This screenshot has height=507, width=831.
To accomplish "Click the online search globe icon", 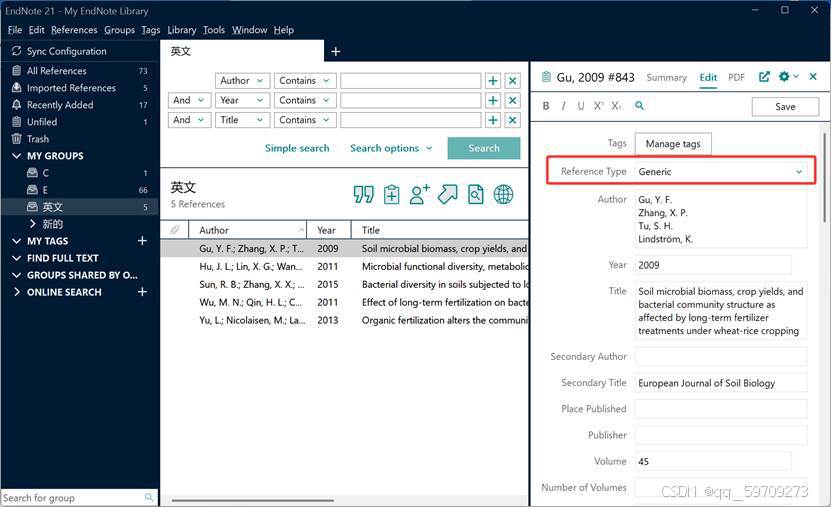I will [x=503, y=194].
